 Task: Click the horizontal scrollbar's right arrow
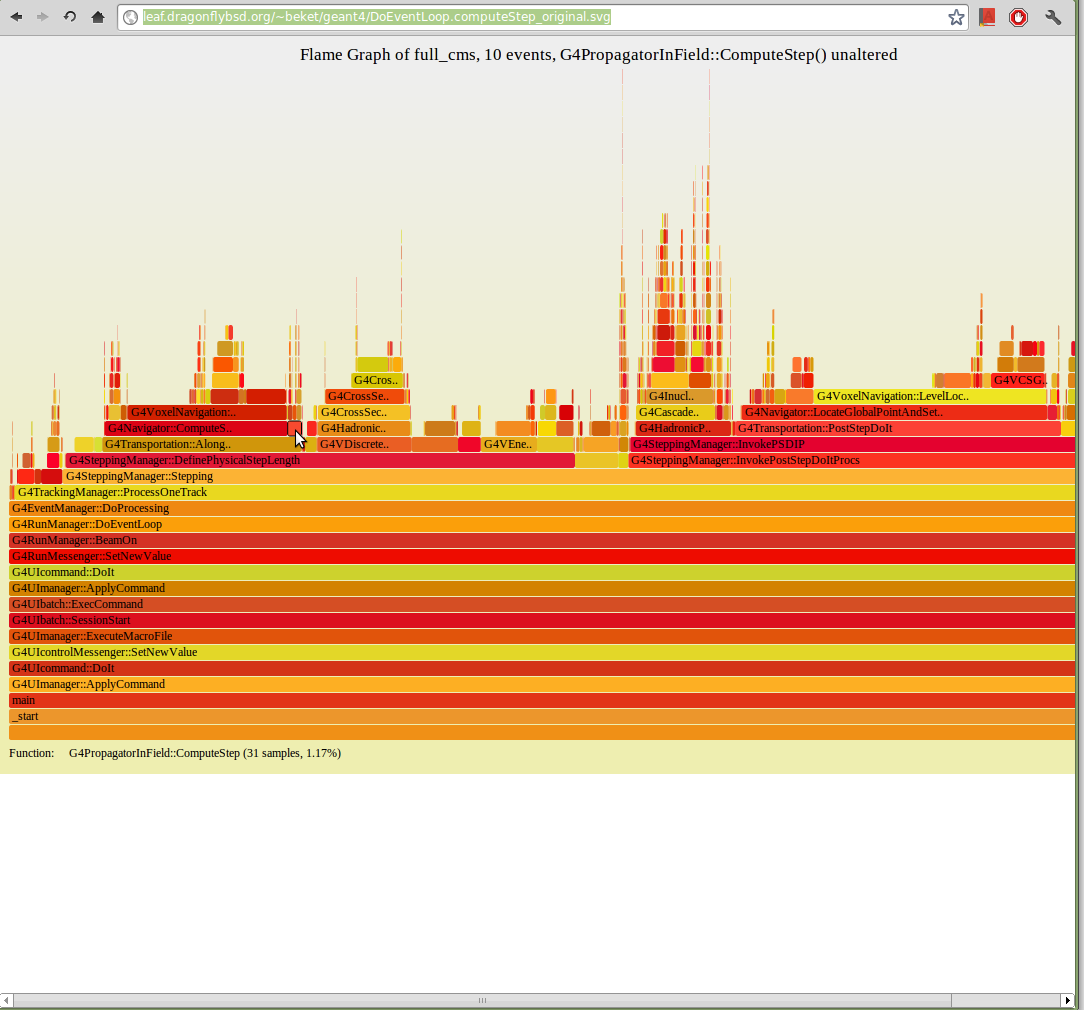click(1066, 1000)
